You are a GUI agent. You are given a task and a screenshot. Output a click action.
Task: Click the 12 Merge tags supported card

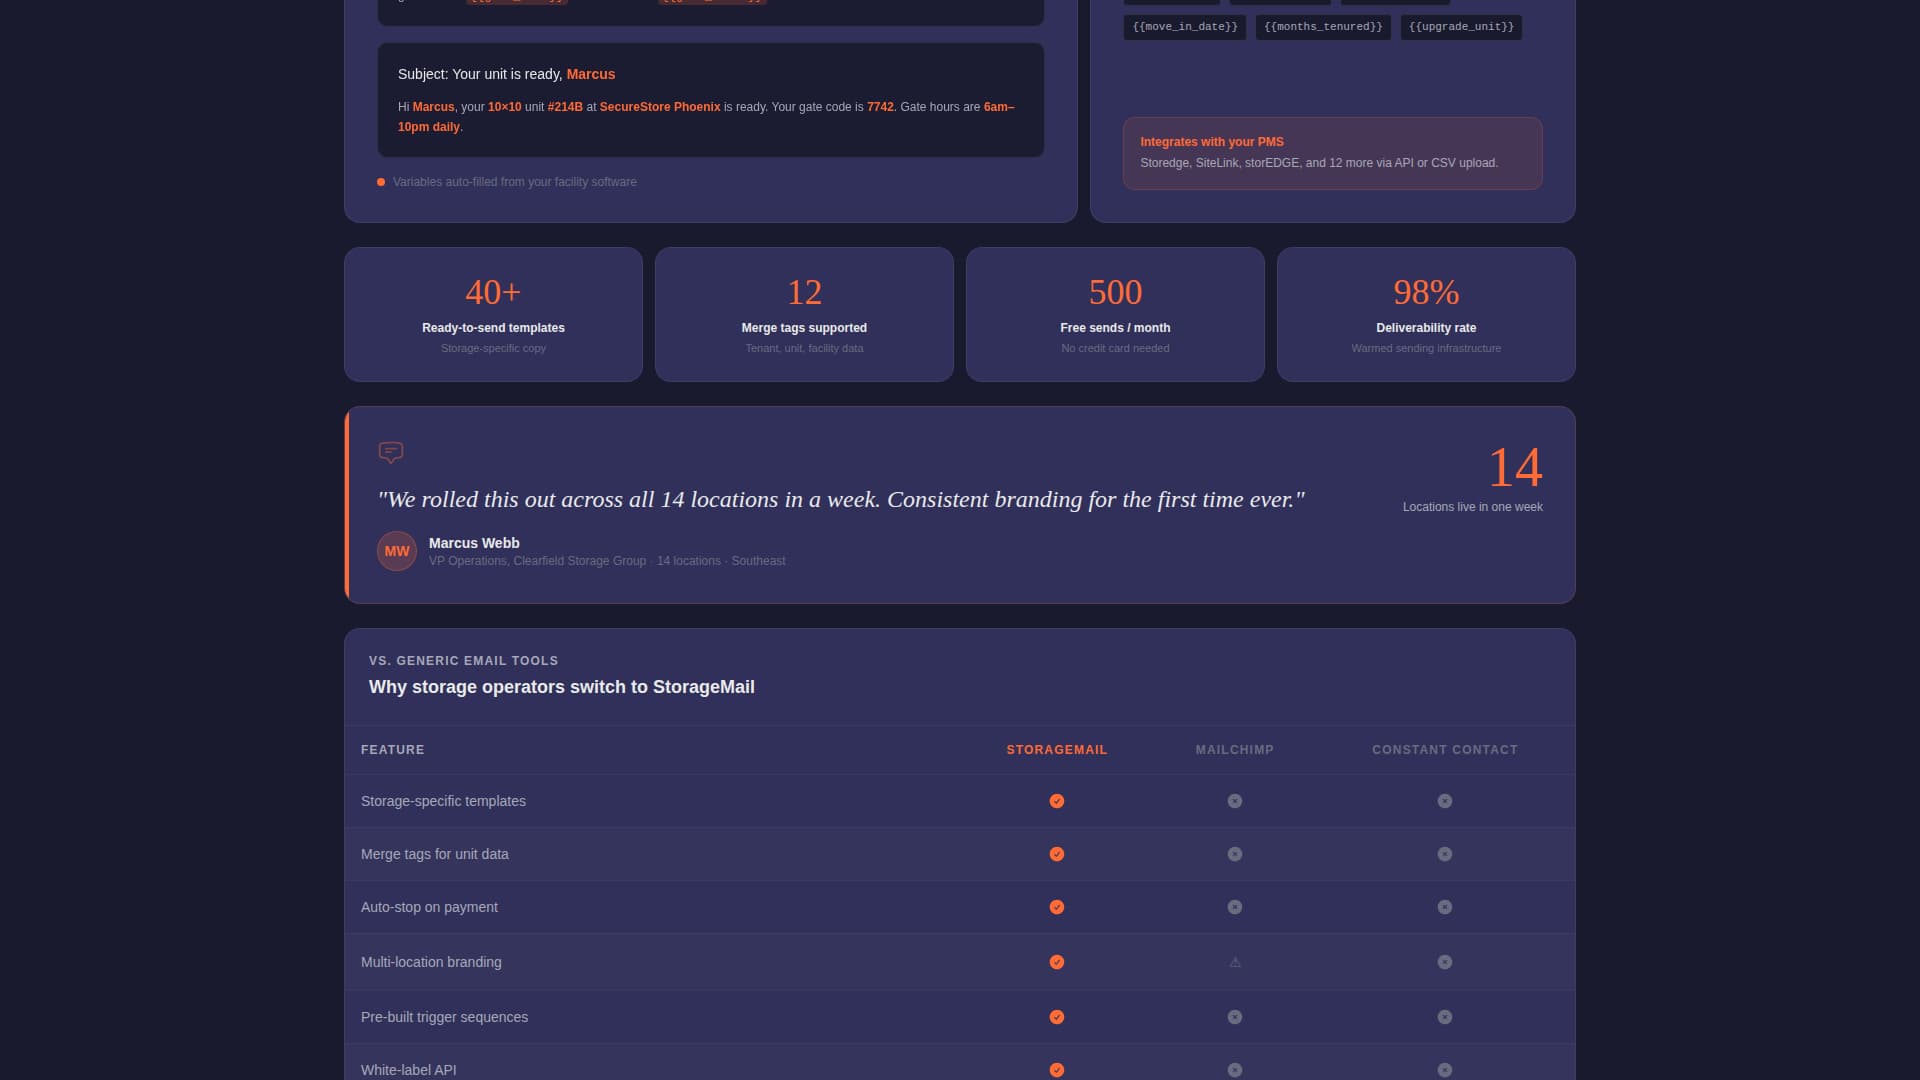pyautogui.click(x=804, y=314)
